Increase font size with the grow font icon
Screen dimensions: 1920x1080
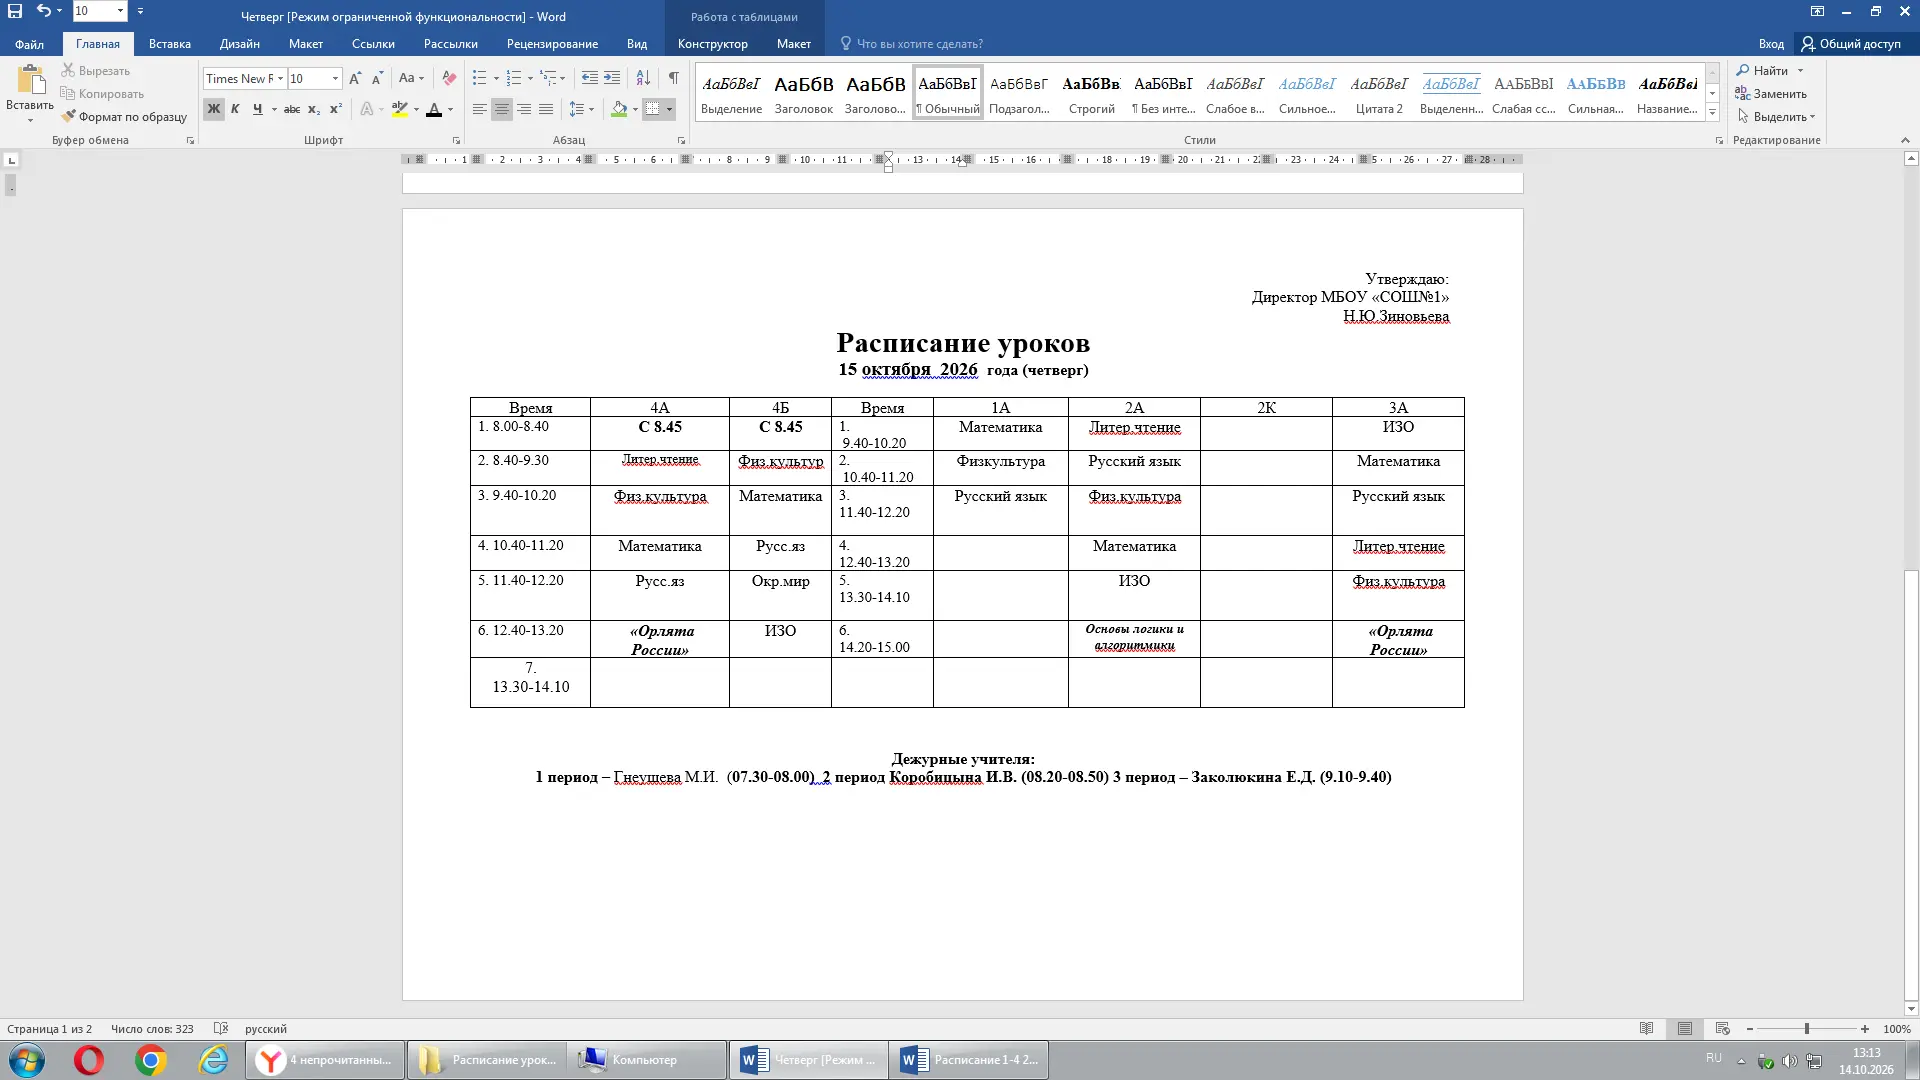click(x=355, y=78)
